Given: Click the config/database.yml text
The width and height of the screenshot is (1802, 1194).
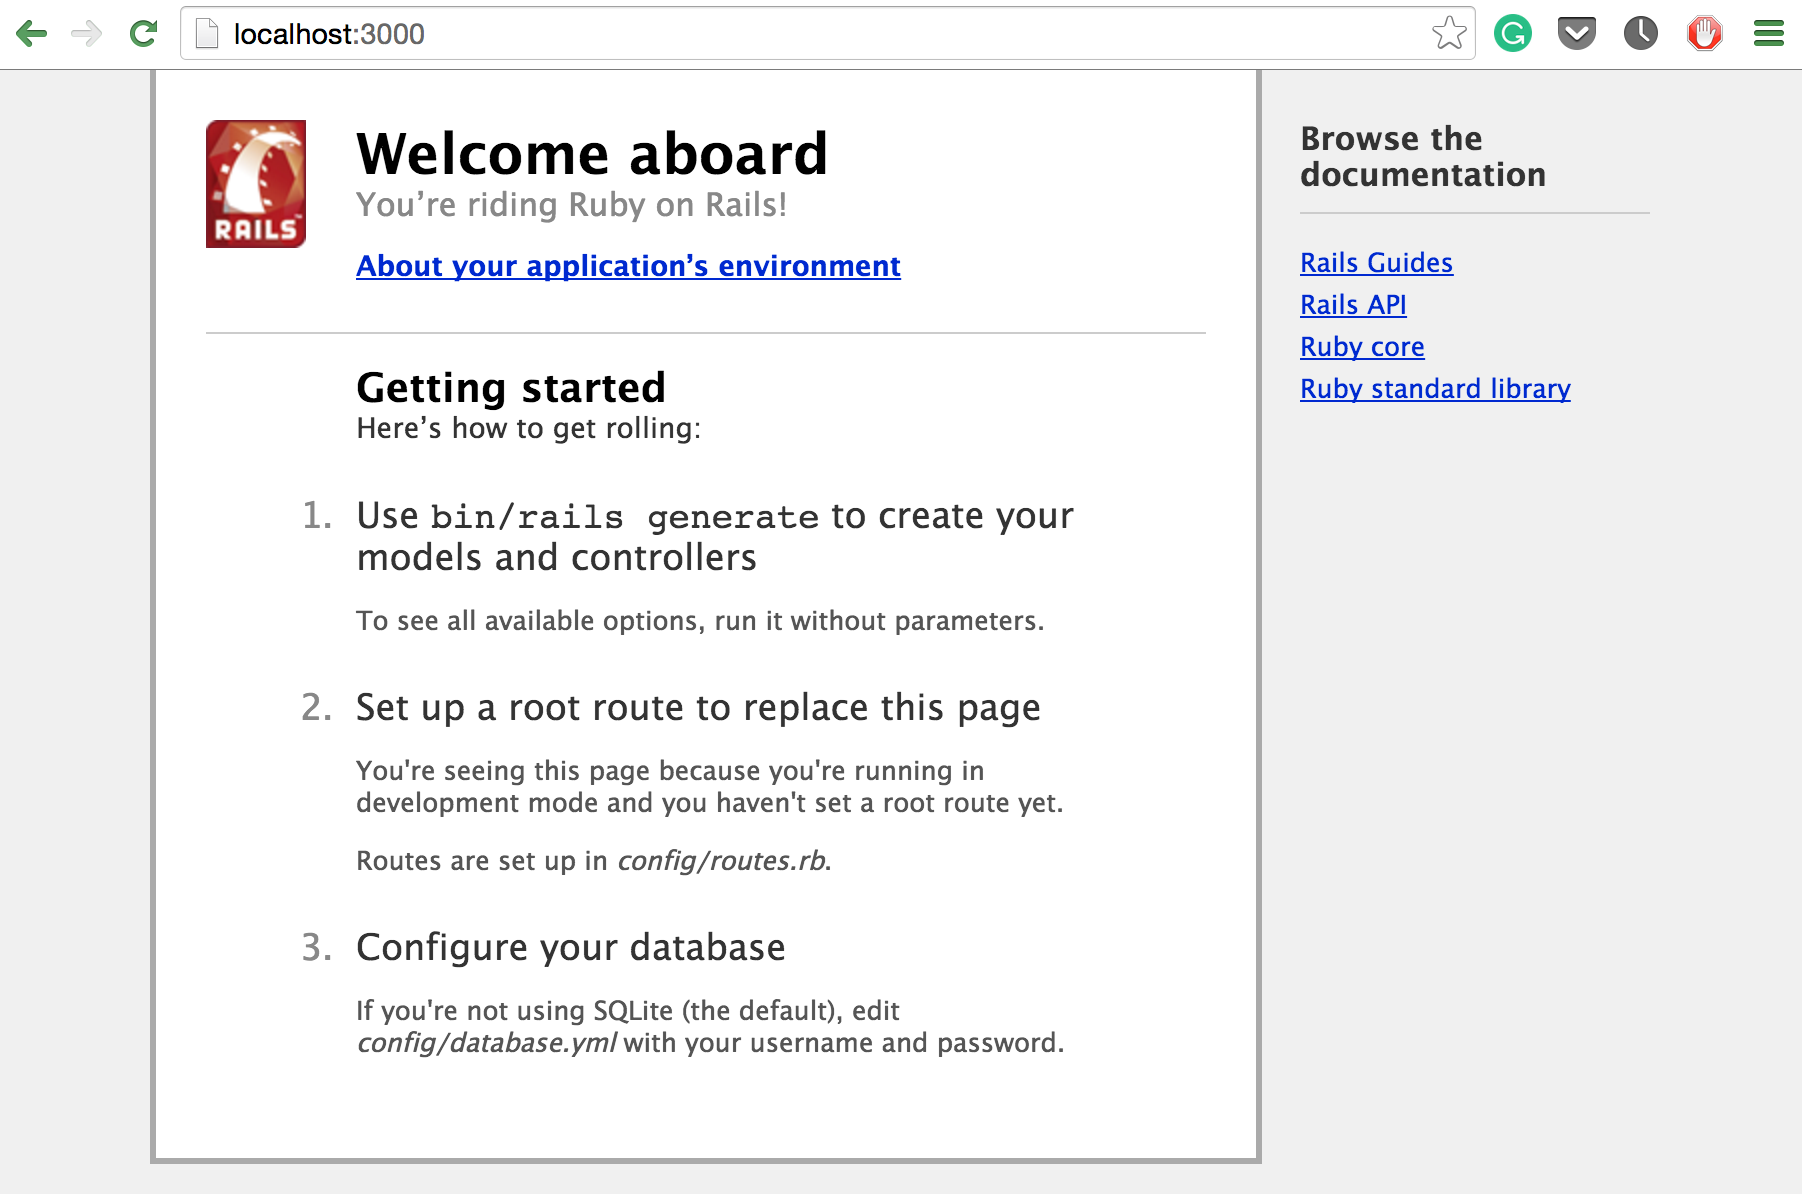Looking at the screenshot, I should [487, 1043].
